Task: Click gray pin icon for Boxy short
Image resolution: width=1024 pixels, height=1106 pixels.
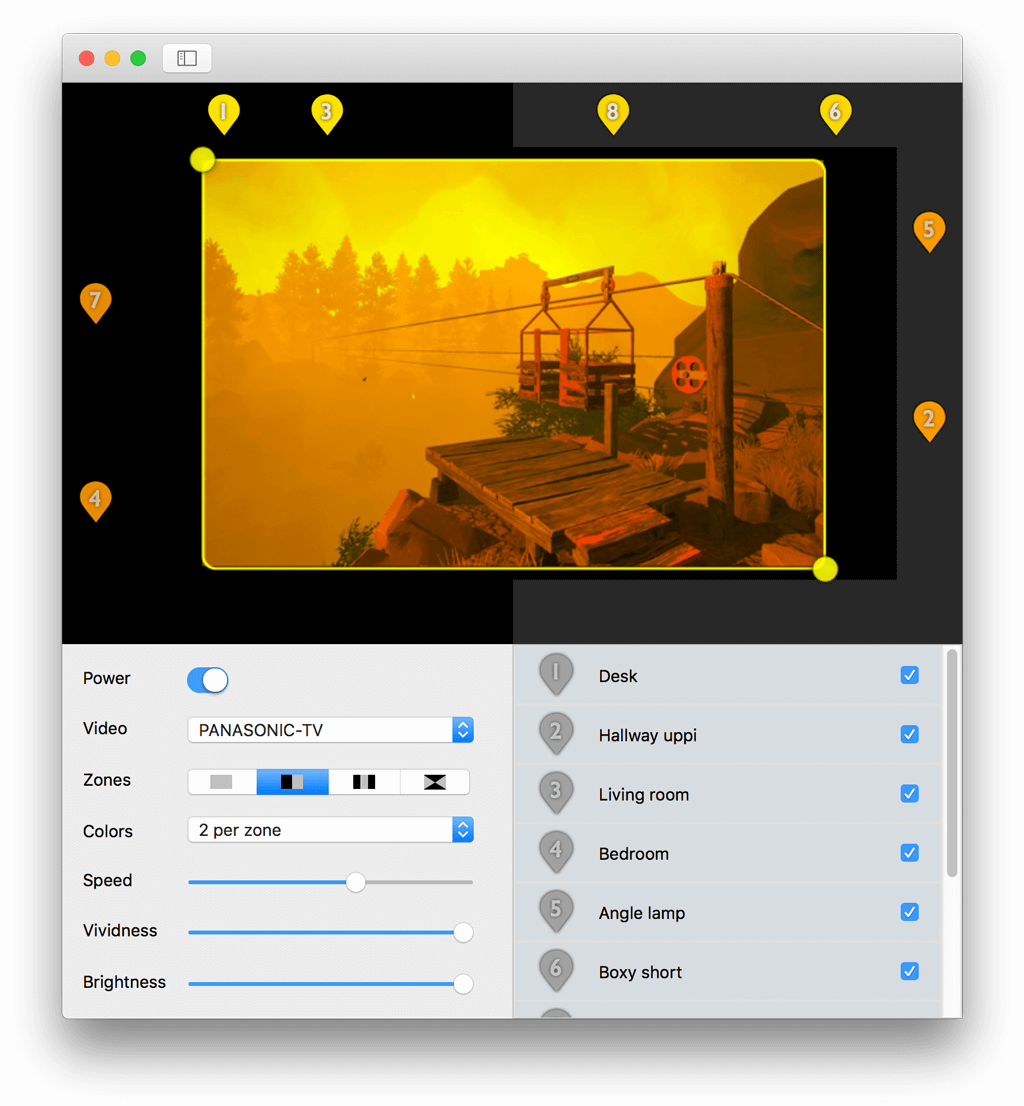Action: tap(556, 971)
